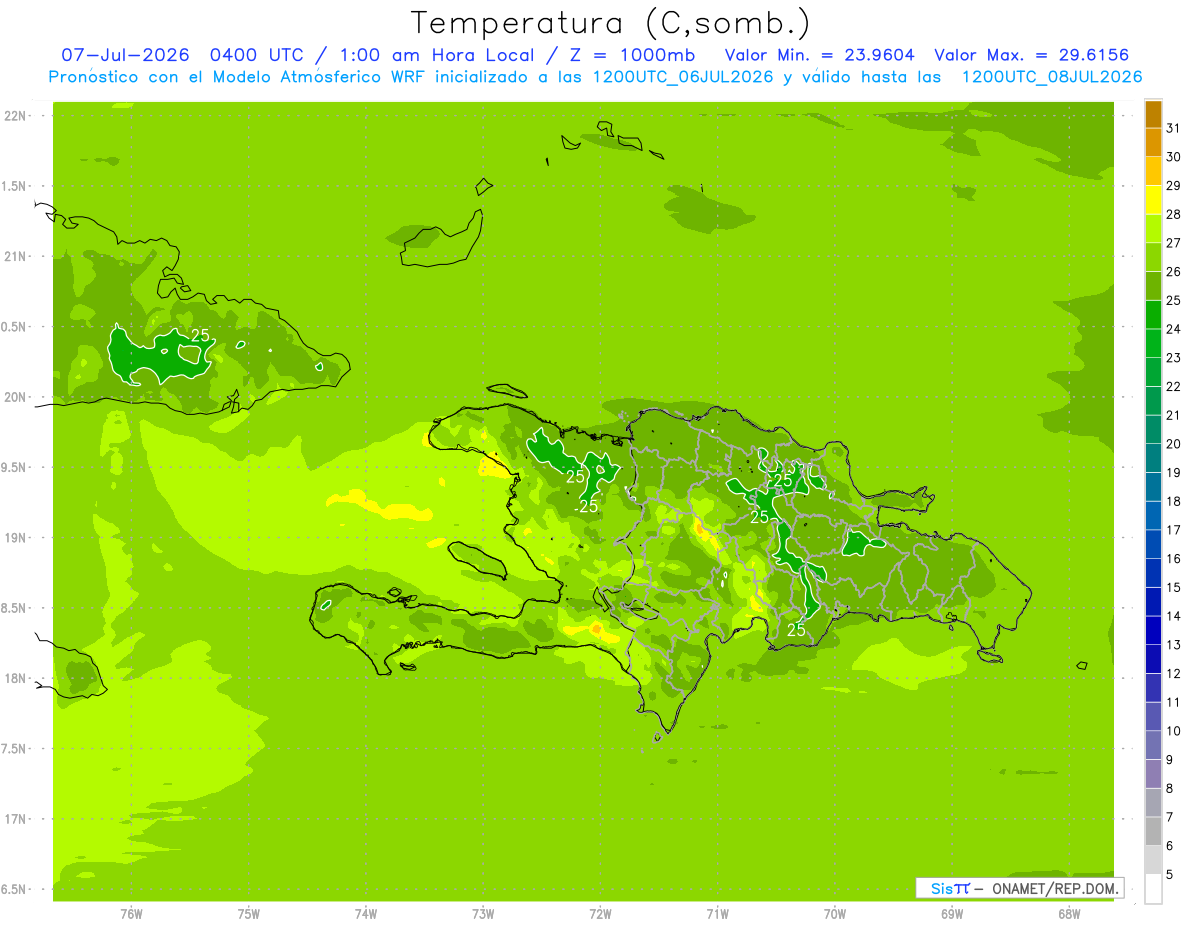
Task: Click the '17N' latitude axis label
Action: (16, 819)
